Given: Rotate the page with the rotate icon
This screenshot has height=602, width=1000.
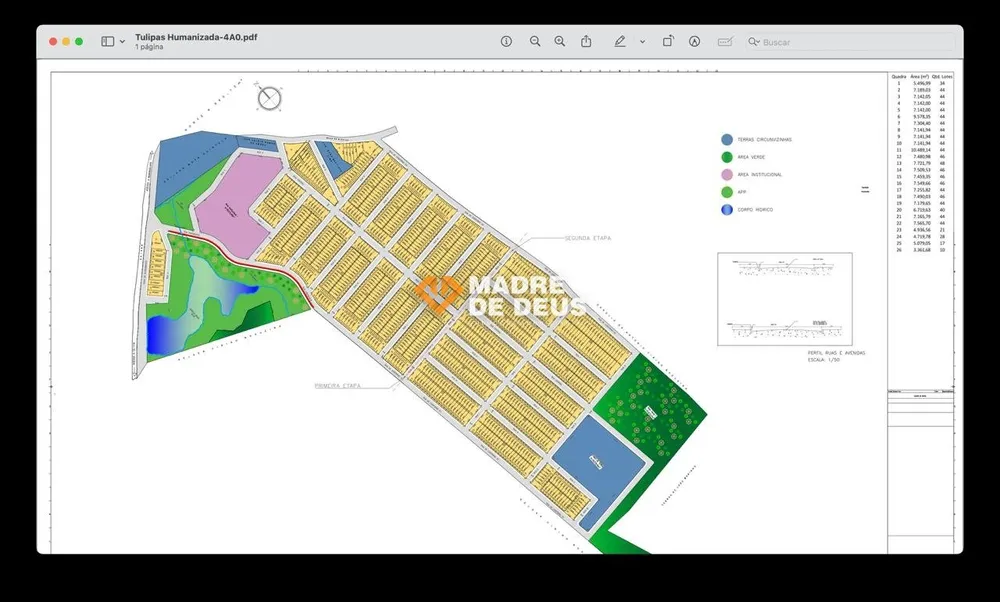Looking at the screenshot, I should tap(668, 41).
